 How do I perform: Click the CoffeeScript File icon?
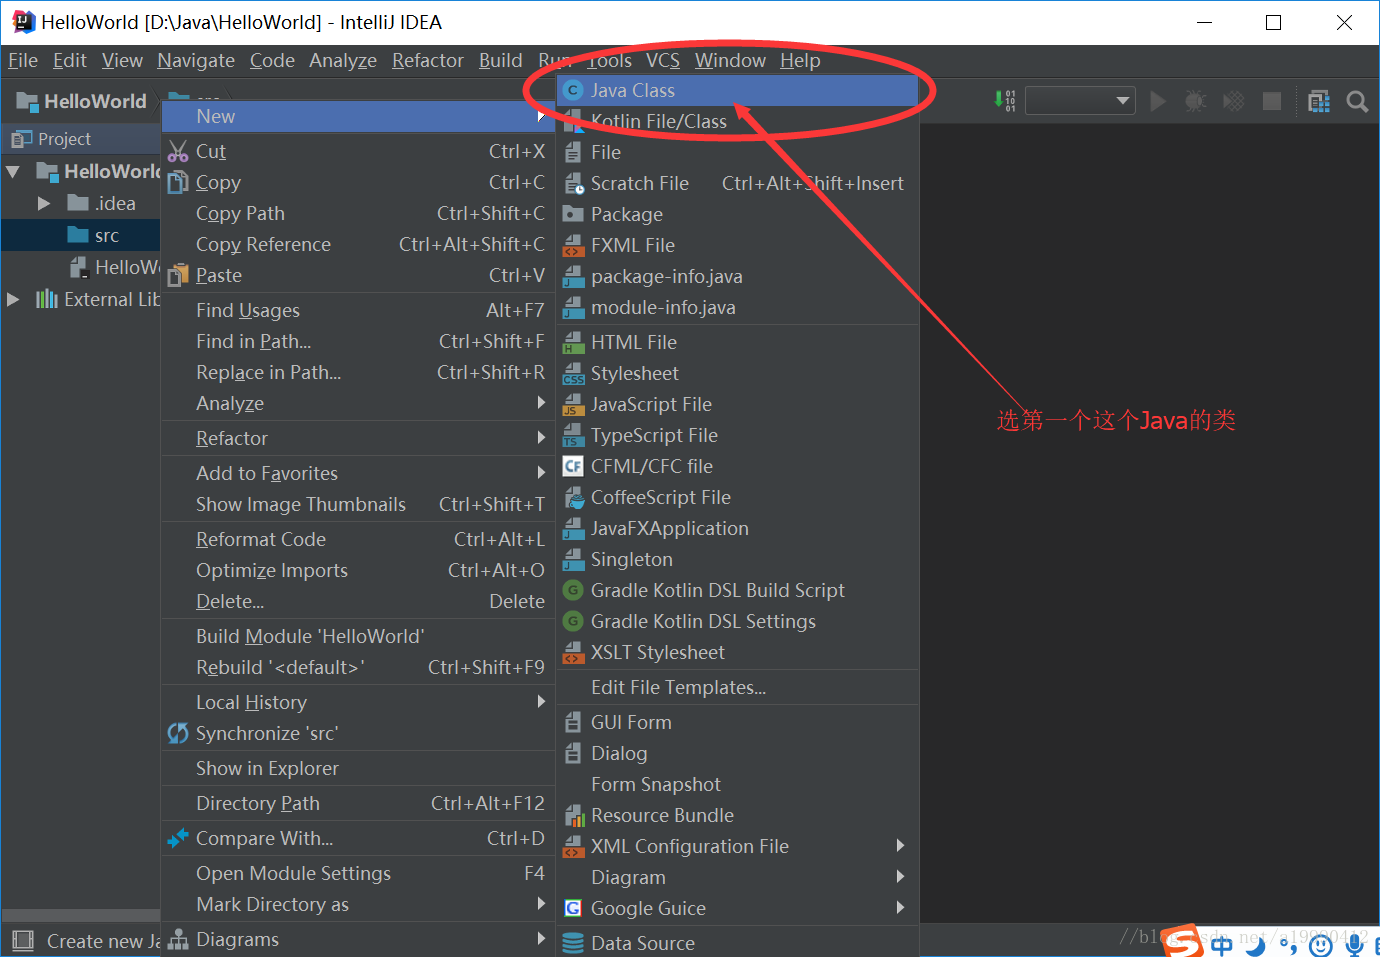click(573, 497)
